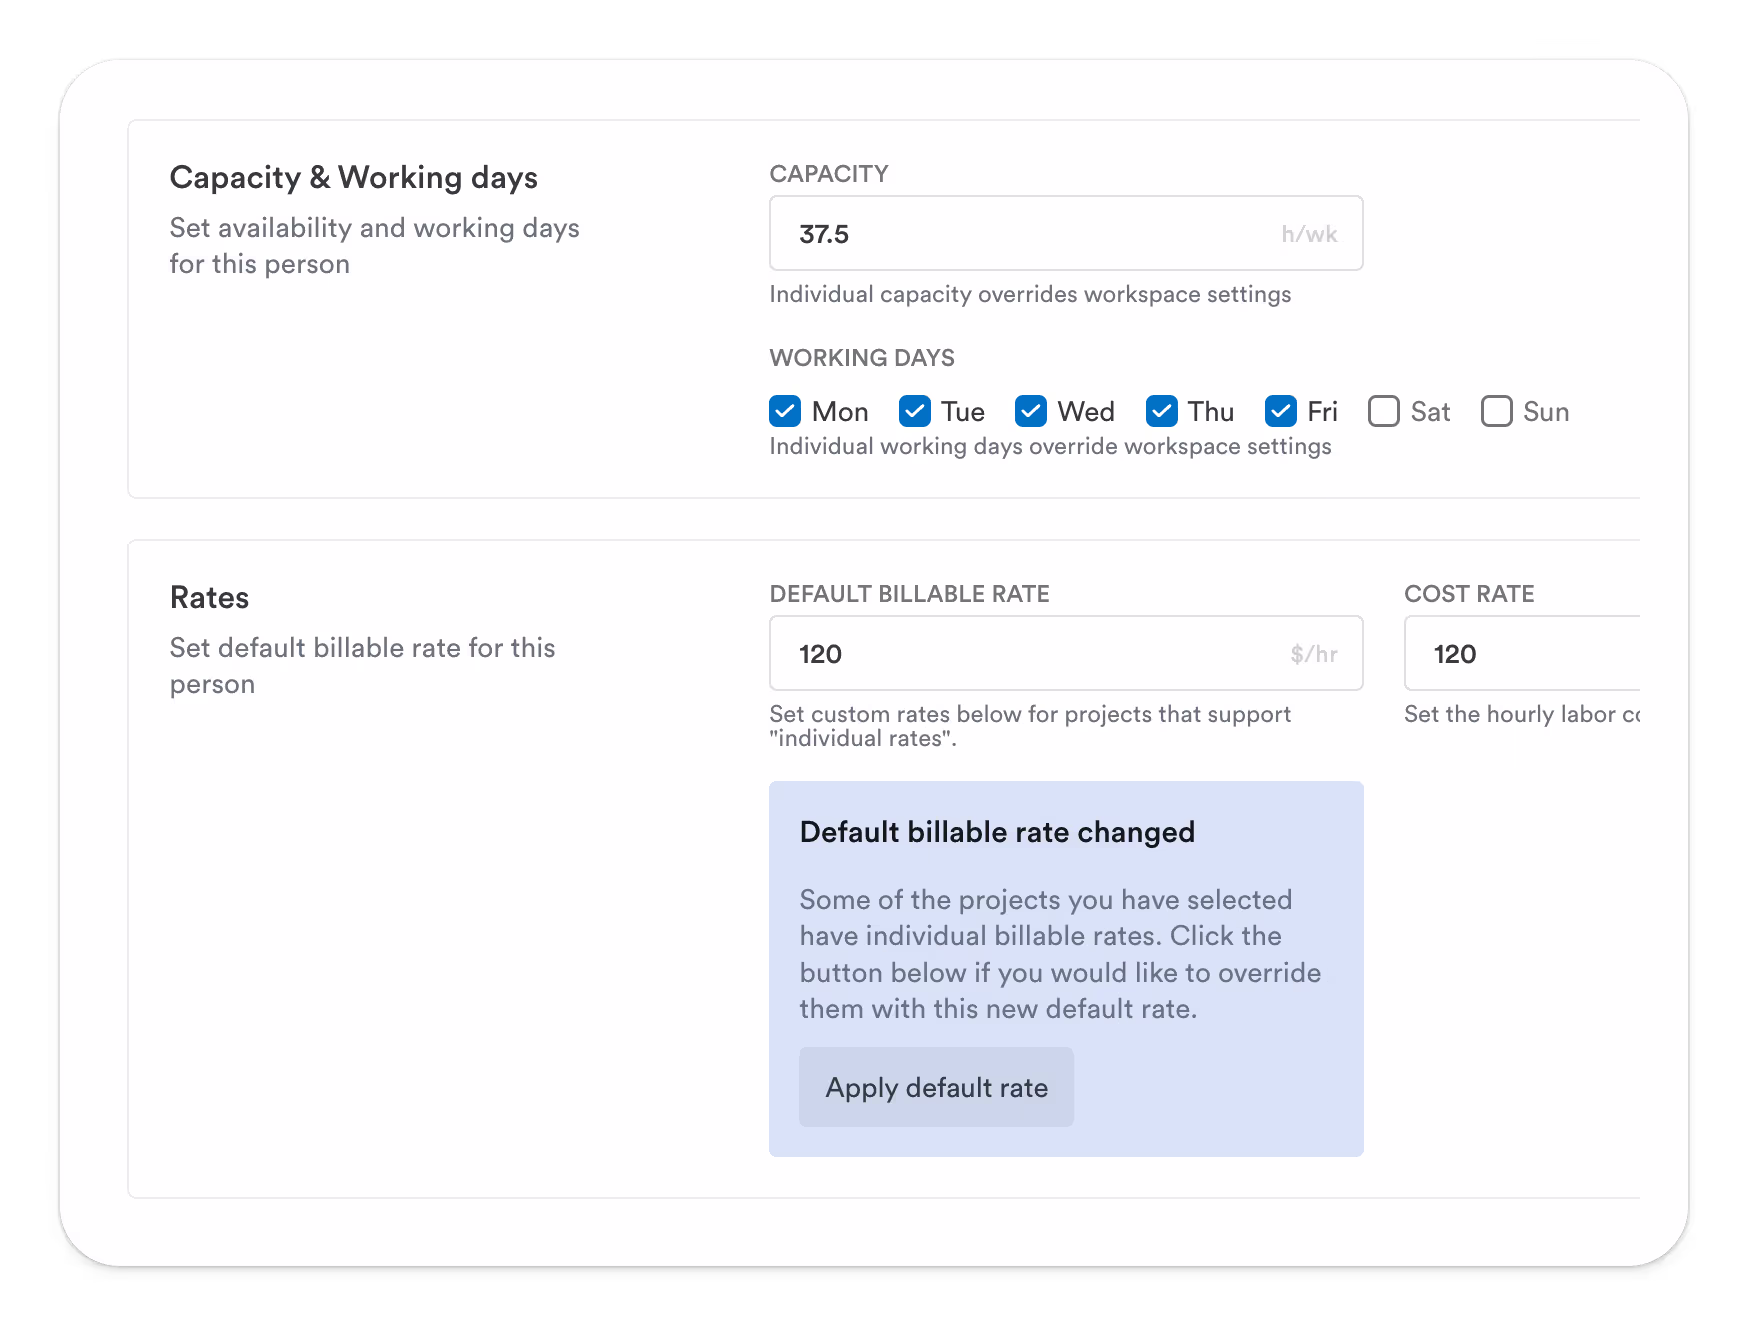Uncheck the Thu working day

pyautogui.click(x=1161, y=411)
